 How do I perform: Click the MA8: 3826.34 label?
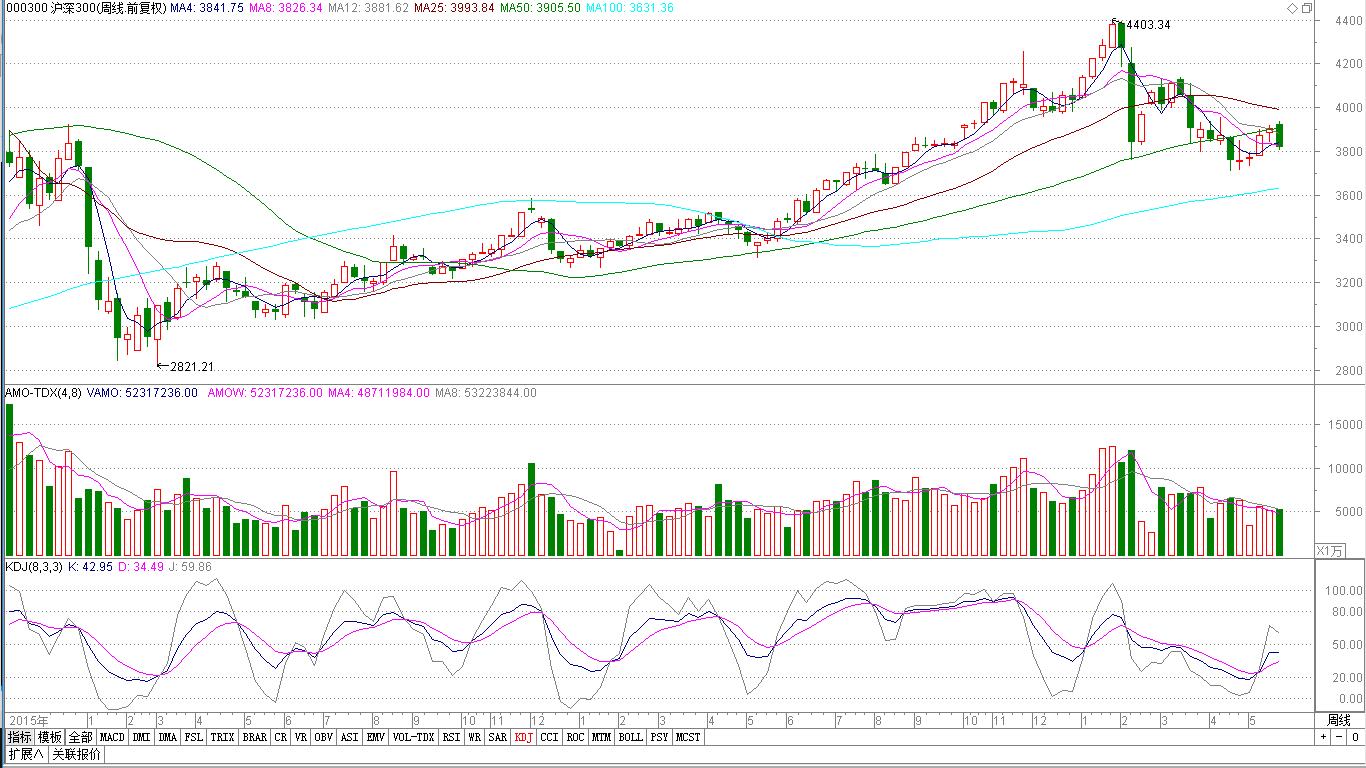[x=286, y=8]
